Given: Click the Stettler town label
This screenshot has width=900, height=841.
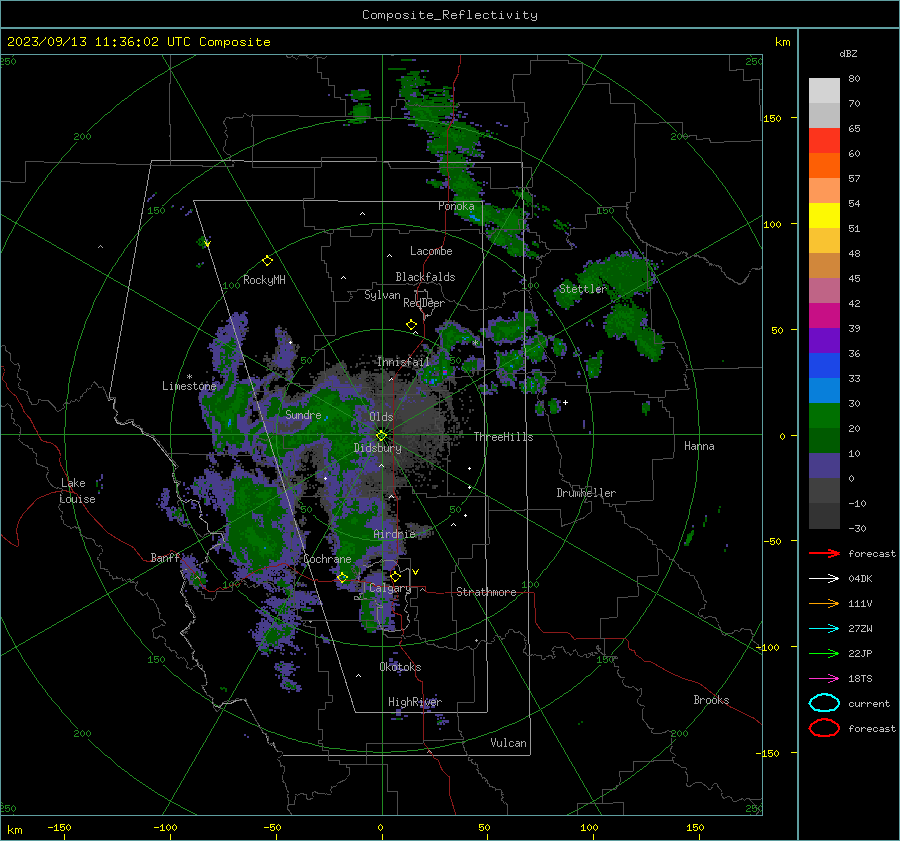Looking at the screenshot, I should (x=583, y=289).
